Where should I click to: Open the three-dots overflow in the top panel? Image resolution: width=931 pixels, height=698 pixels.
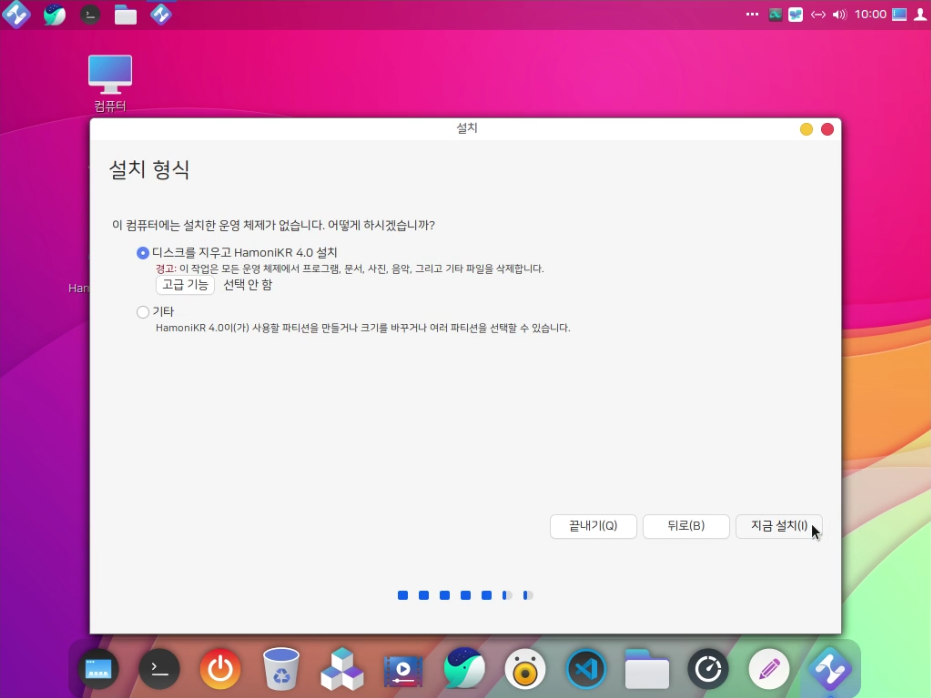752,15
